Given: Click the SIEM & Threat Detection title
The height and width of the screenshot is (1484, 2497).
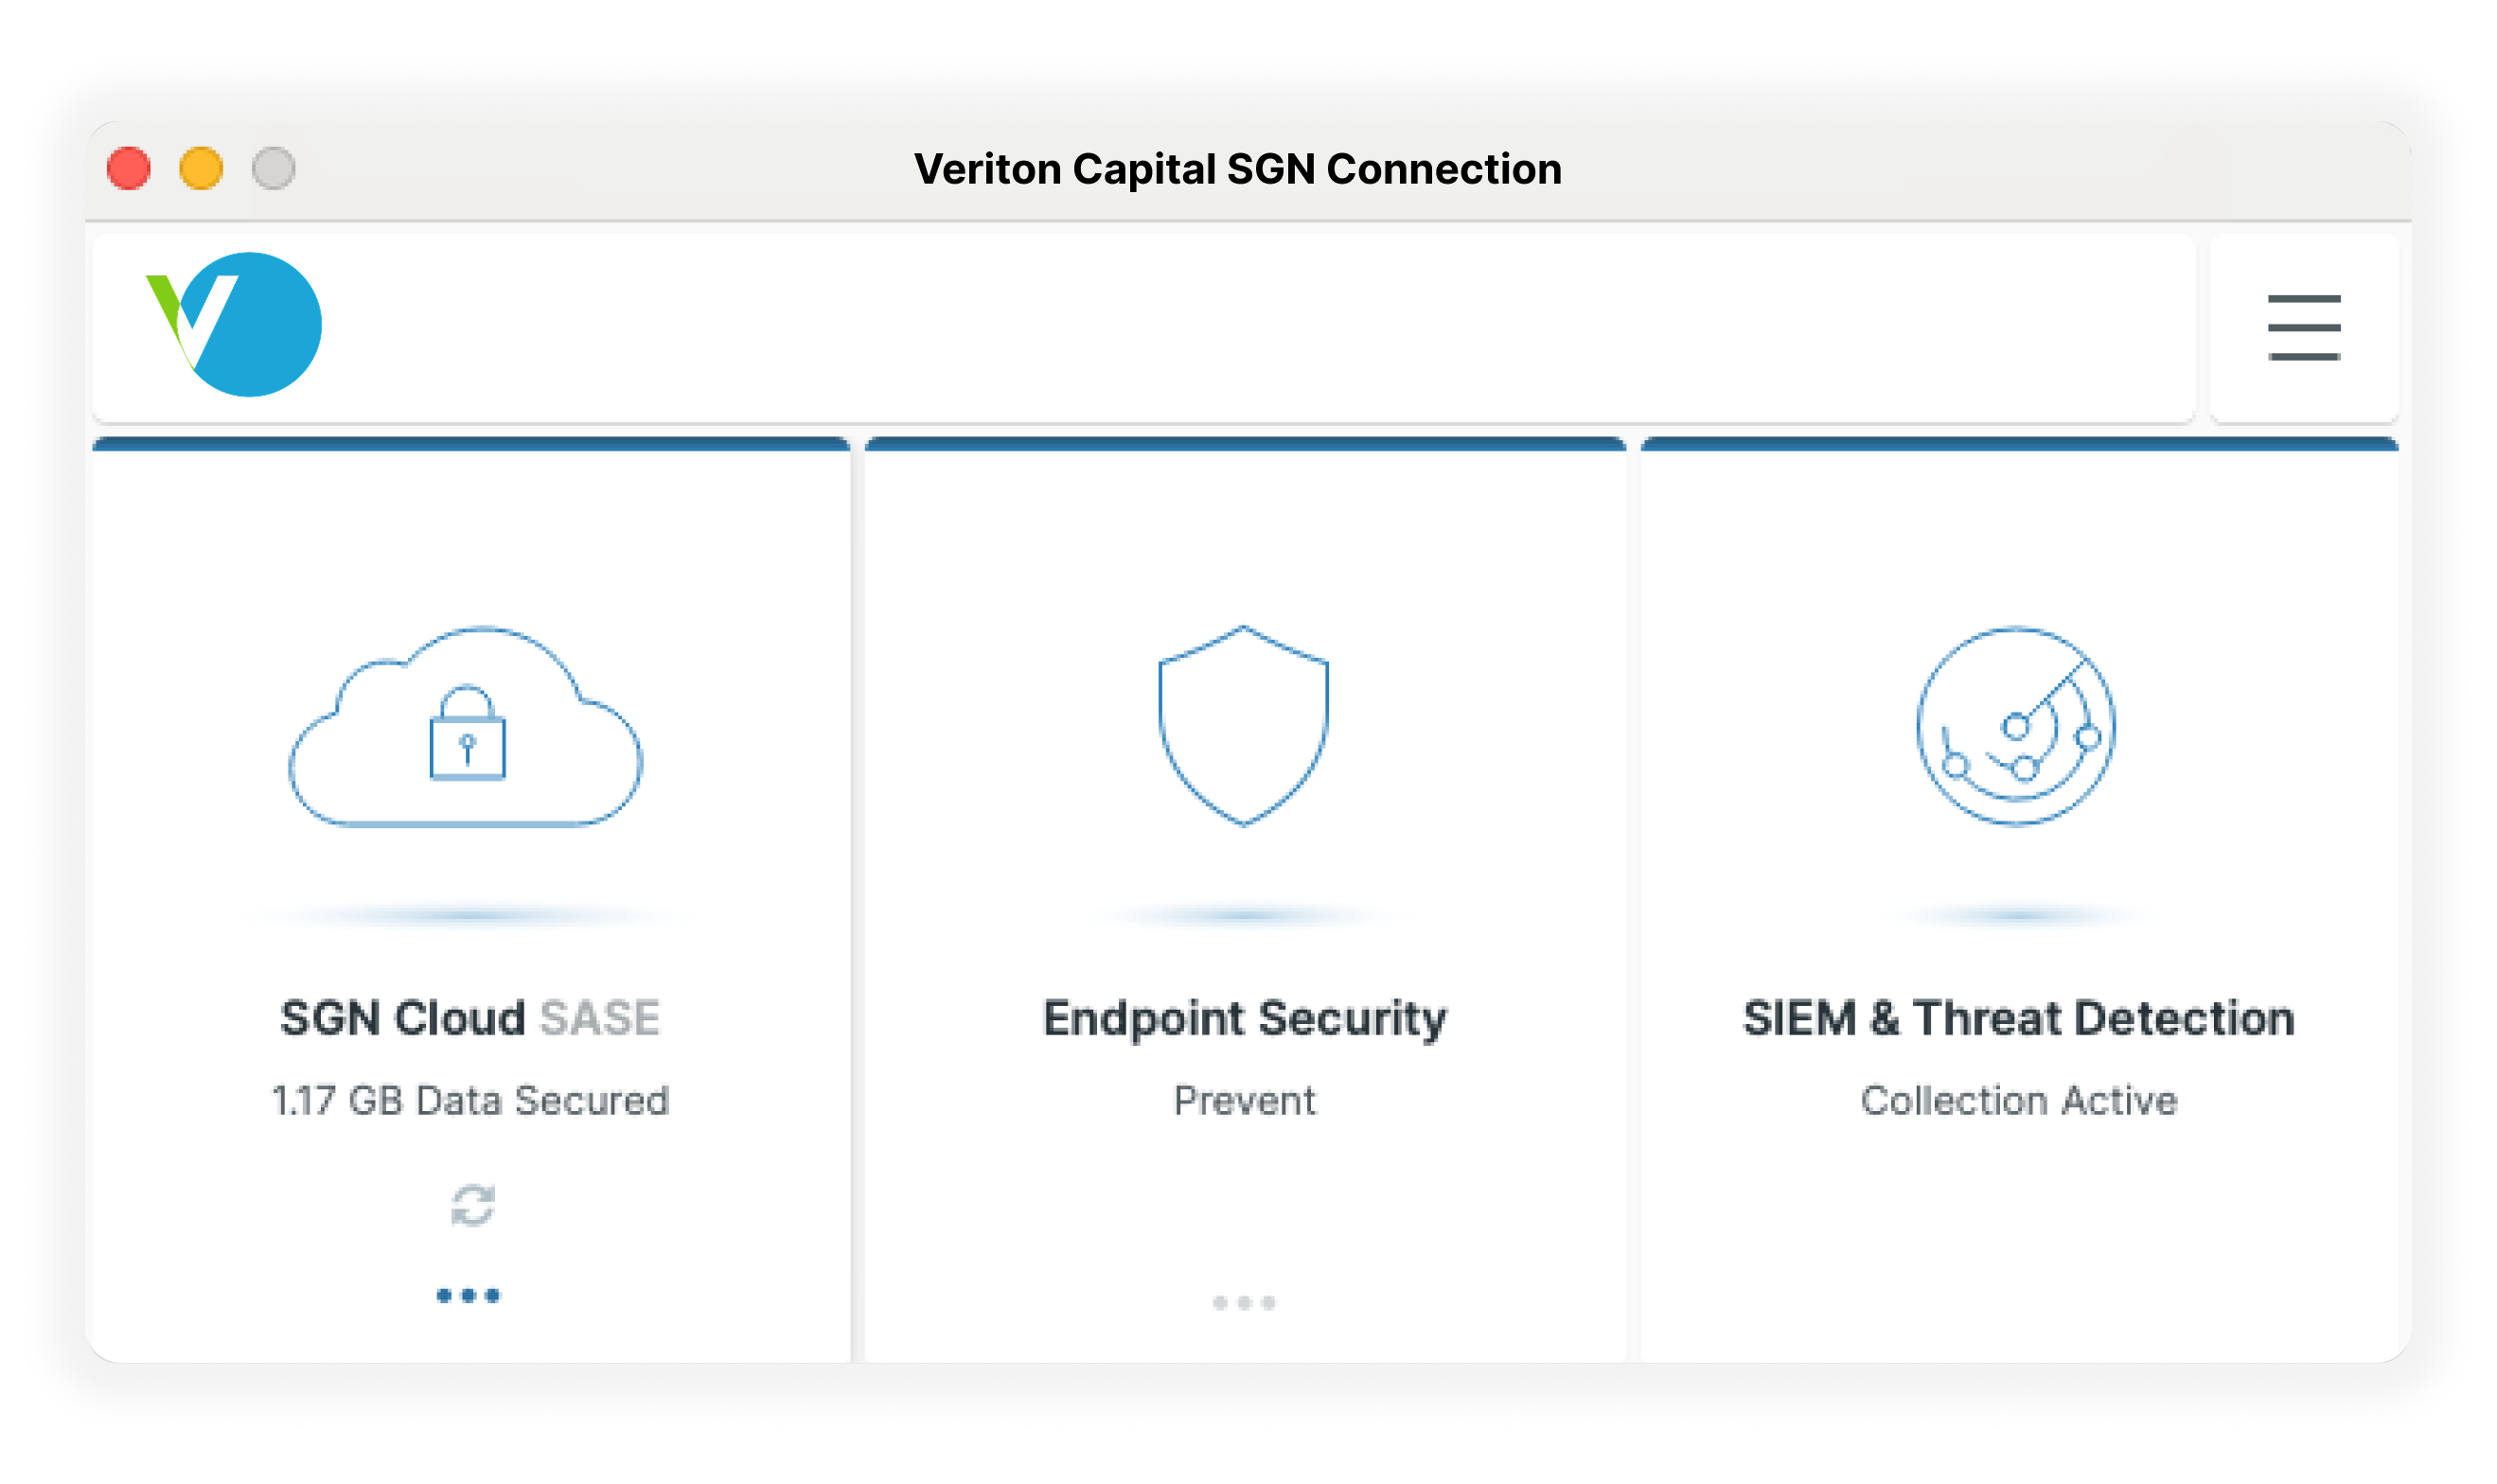Looking at the screenshot, I should click(x=2018, y=1018).
